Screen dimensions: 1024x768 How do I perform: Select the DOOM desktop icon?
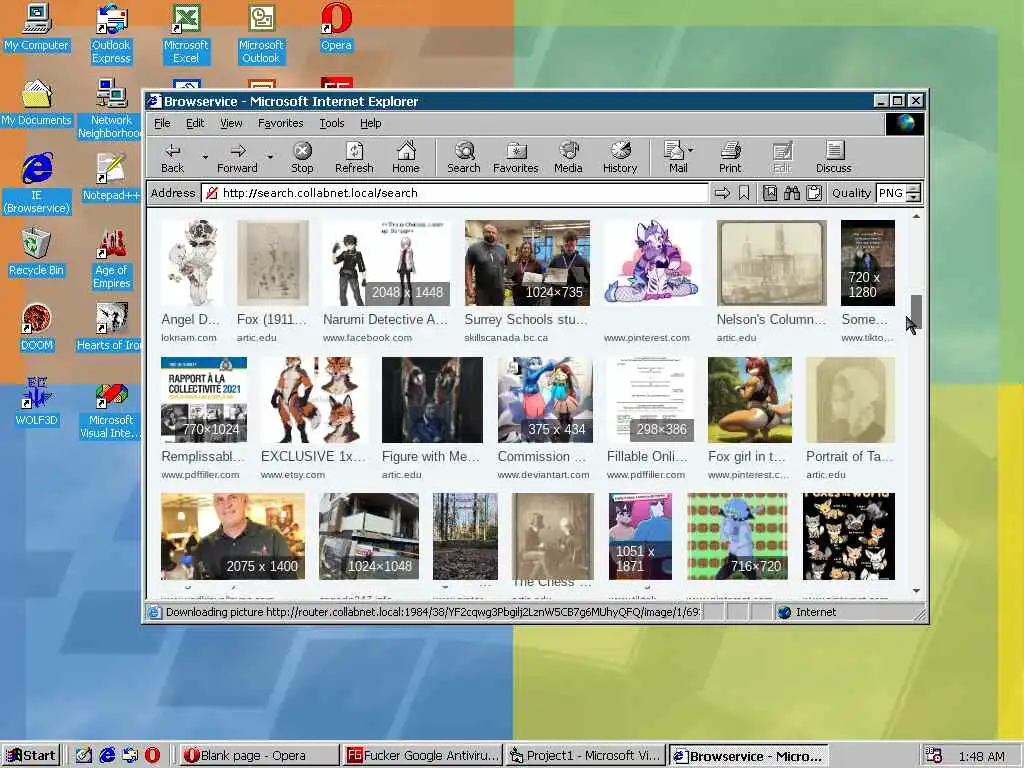point(37,328)
